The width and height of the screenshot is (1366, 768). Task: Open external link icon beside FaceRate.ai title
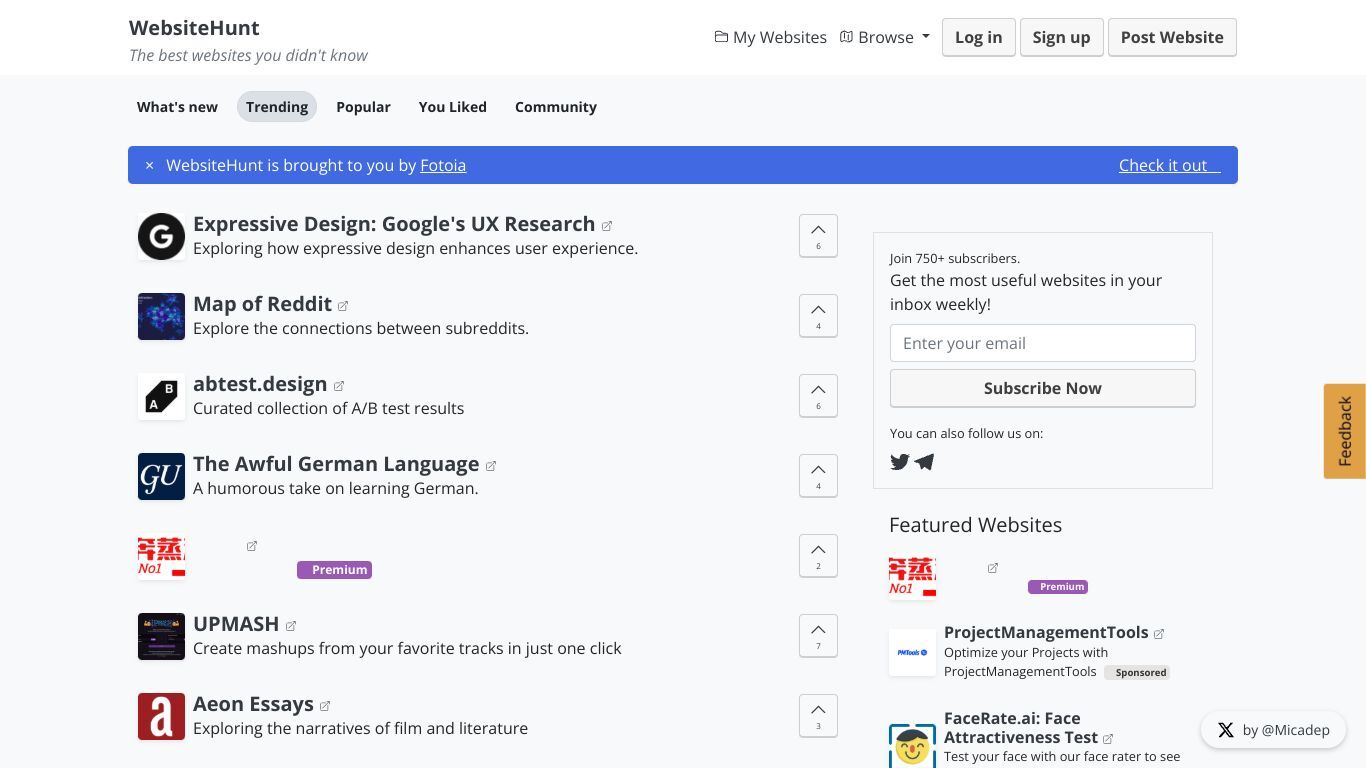[x=1108, y=739]
